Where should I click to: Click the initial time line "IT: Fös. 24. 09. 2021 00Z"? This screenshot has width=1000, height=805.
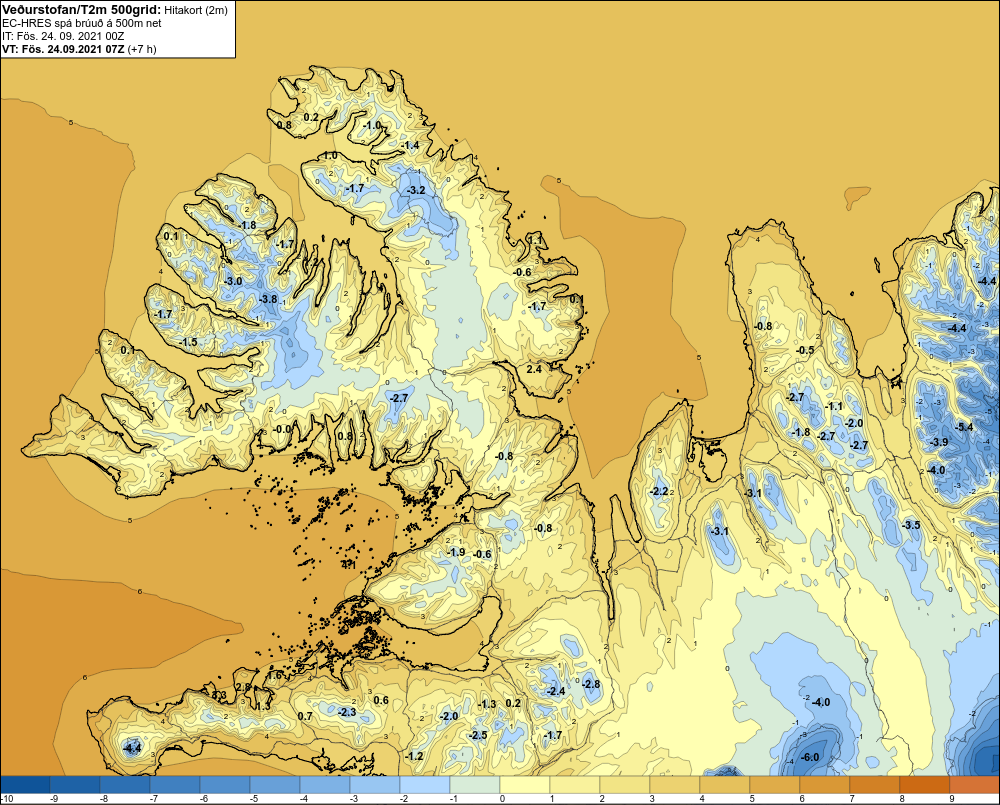click(64, 36)
